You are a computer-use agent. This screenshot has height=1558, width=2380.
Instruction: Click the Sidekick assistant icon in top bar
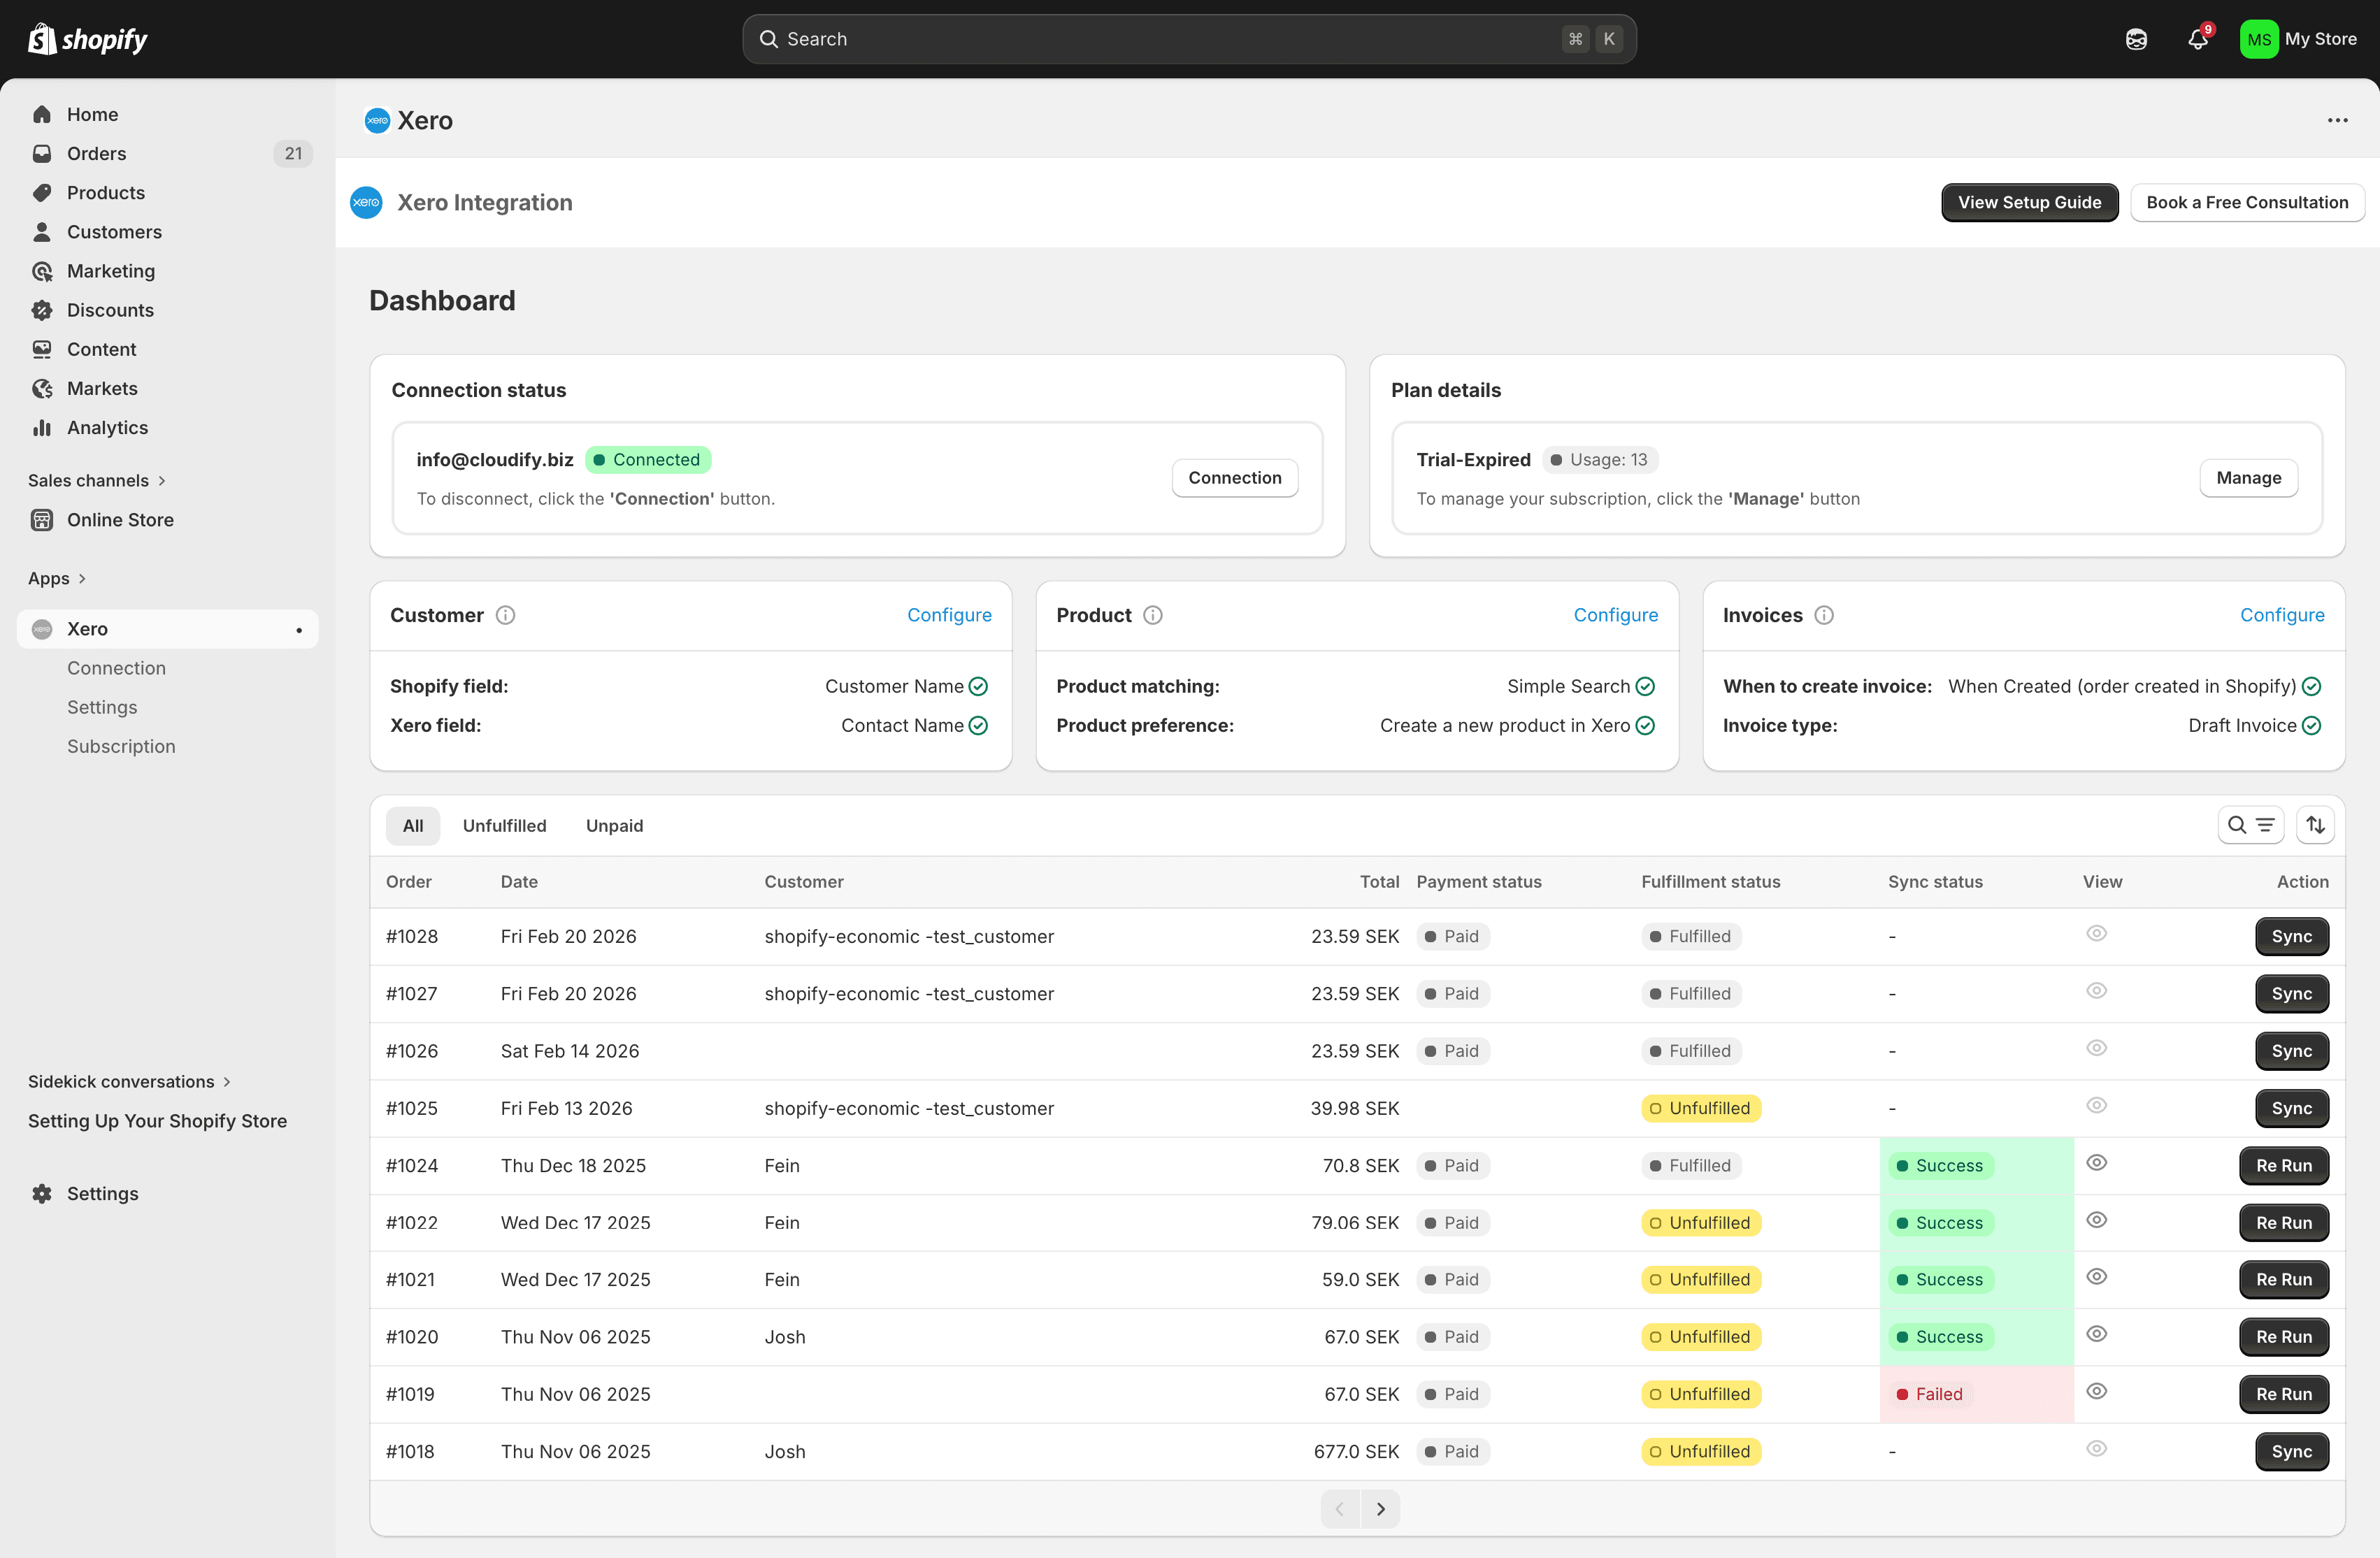(2136, 39)
